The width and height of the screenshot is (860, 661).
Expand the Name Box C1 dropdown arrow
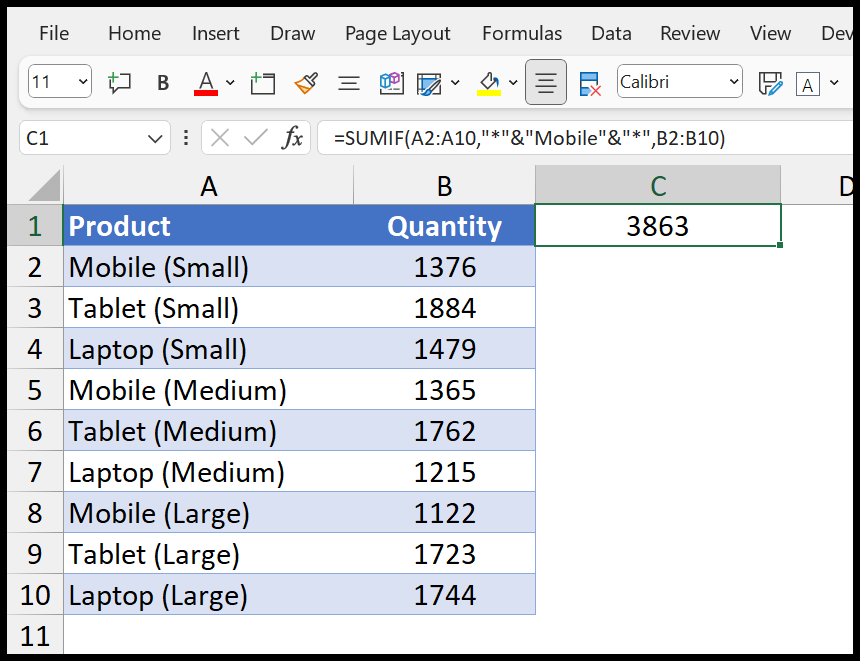click(155, 138)
